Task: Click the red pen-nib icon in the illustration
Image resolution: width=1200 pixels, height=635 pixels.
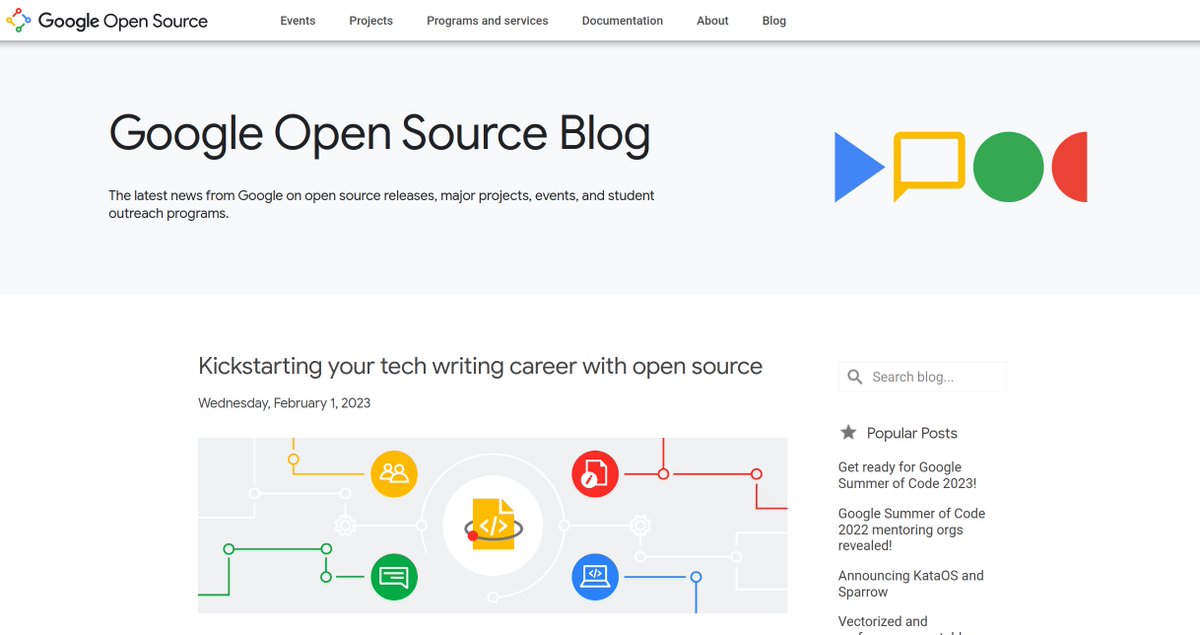Action: (x=595, y=473)
